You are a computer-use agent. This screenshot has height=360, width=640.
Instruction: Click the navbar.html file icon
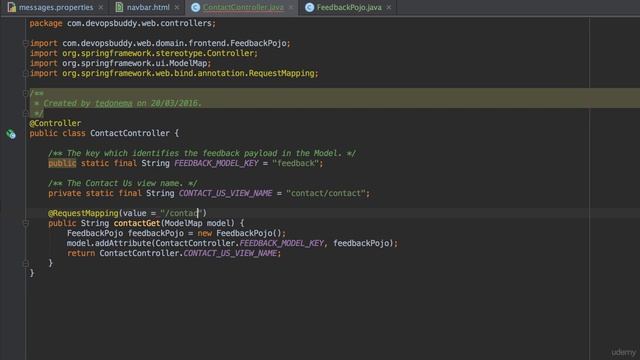[119, 7]
